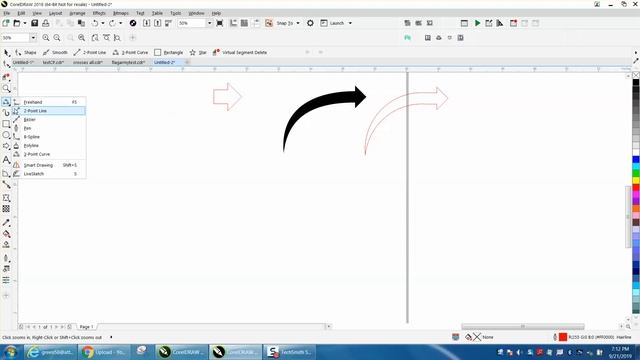Select the Interactive Fill bucket tool
The height and width of the screenshot is (360, 640).
pos(6,234)
